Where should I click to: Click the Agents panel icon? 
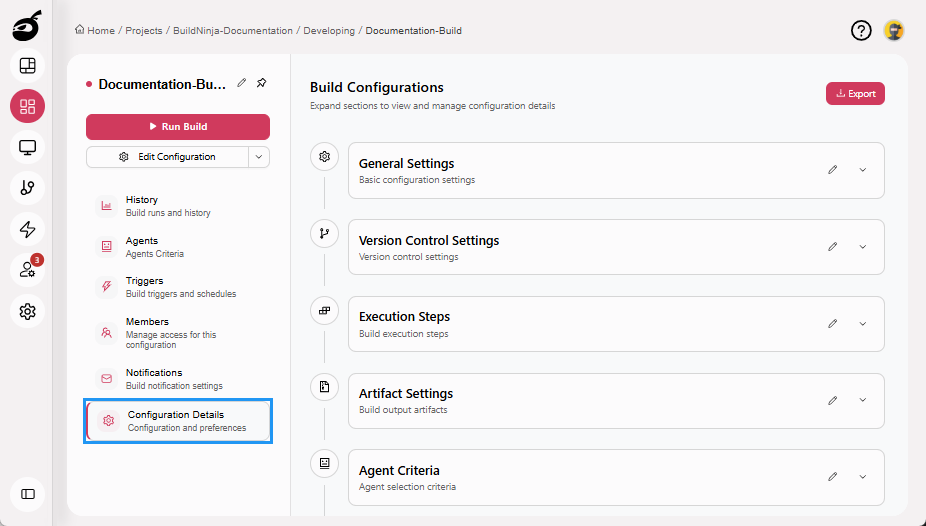coord(106,247)
